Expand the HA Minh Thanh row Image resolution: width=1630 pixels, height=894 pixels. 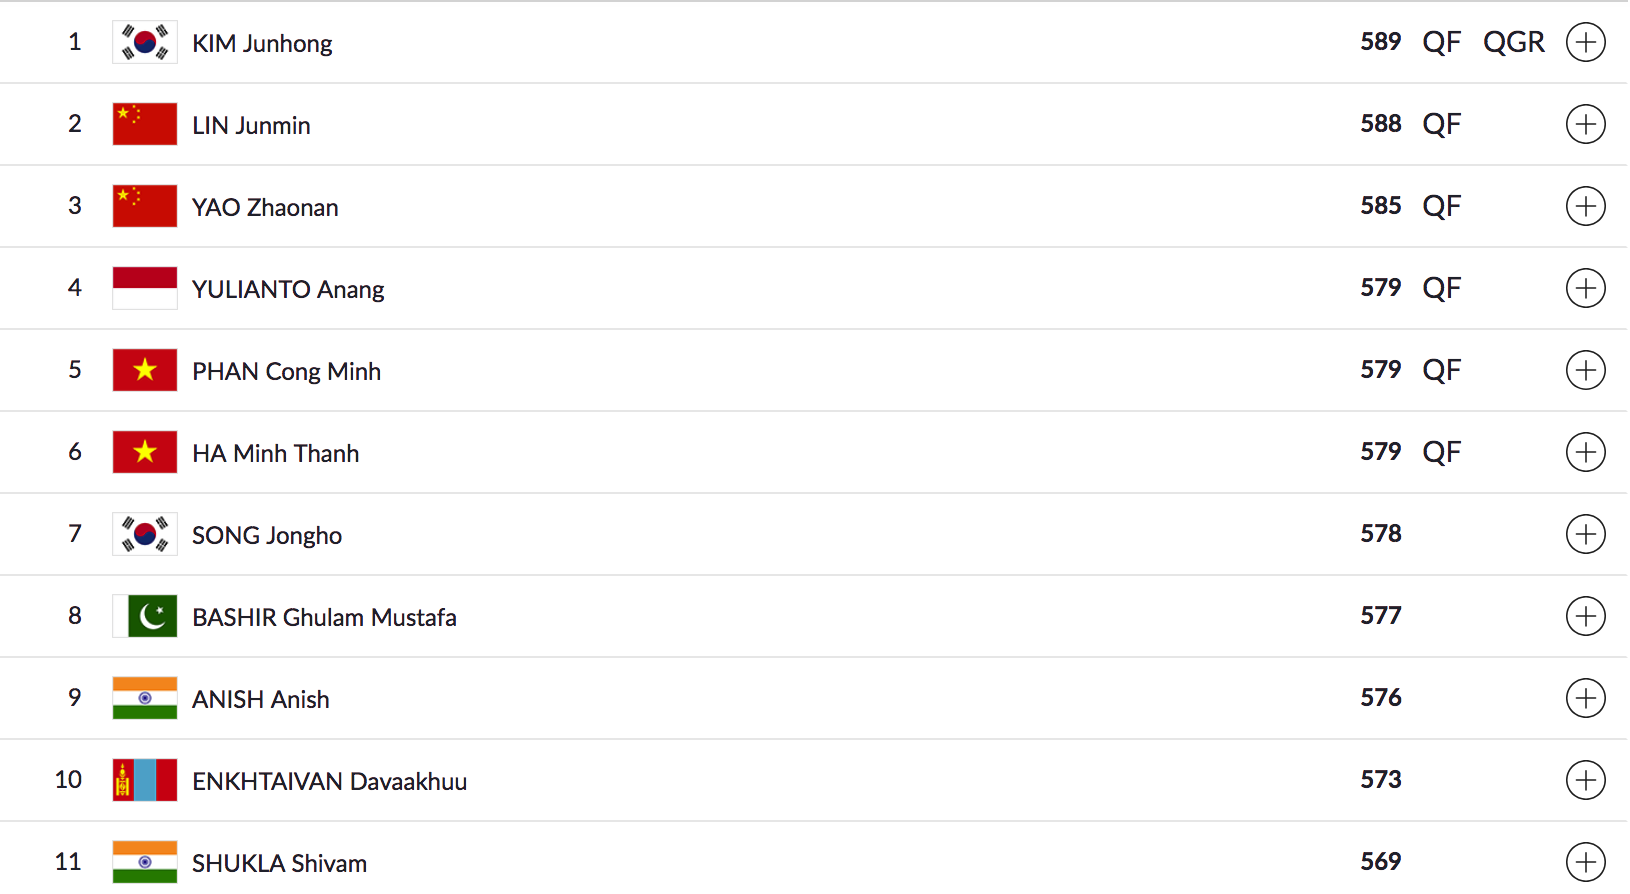1585,452
